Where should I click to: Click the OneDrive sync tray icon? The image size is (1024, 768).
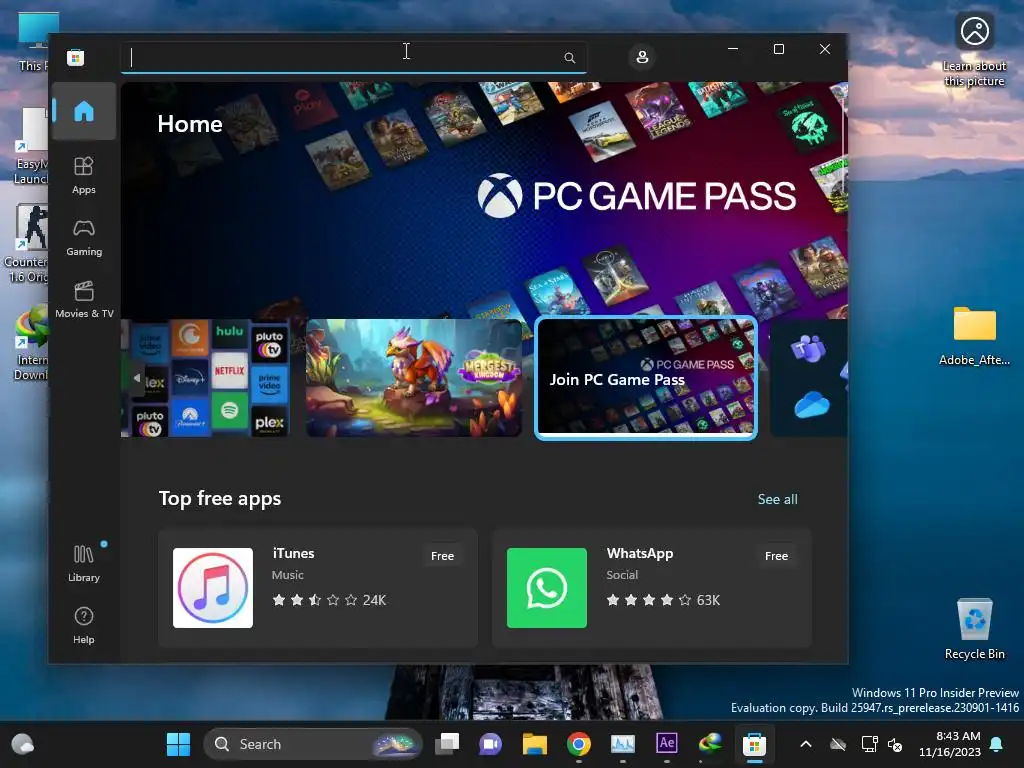[x=838, y=744]
